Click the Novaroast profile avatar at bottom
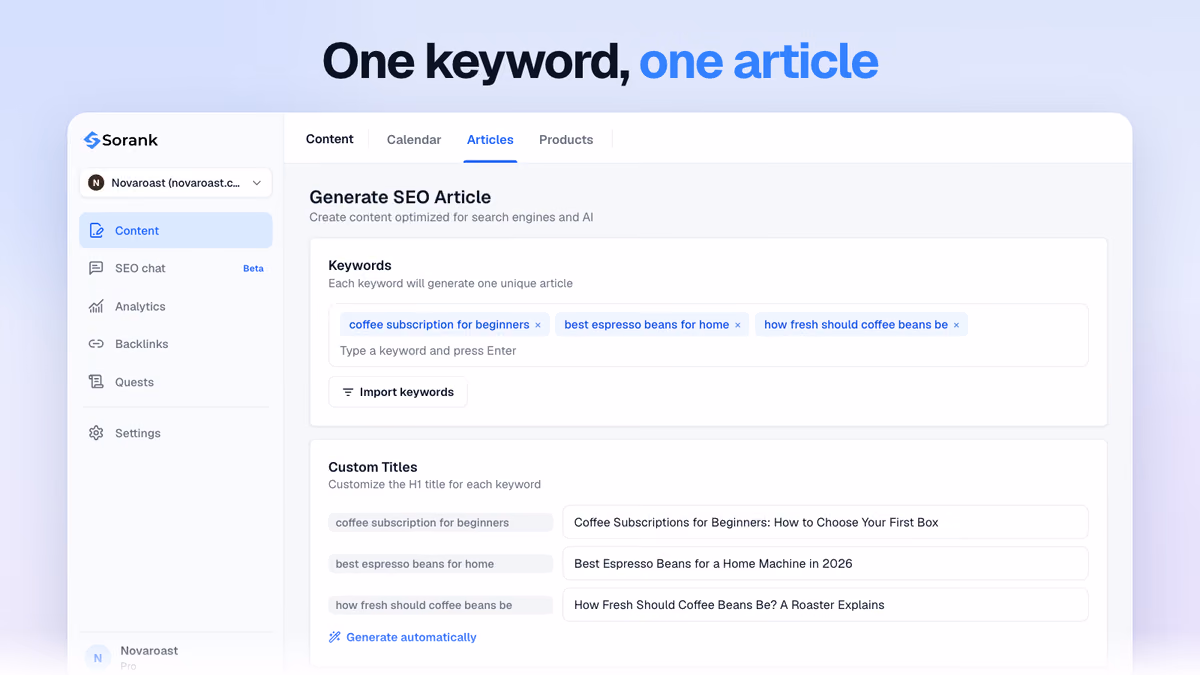This screenshot has width=1200, height=675. click(x=97, y=657)
